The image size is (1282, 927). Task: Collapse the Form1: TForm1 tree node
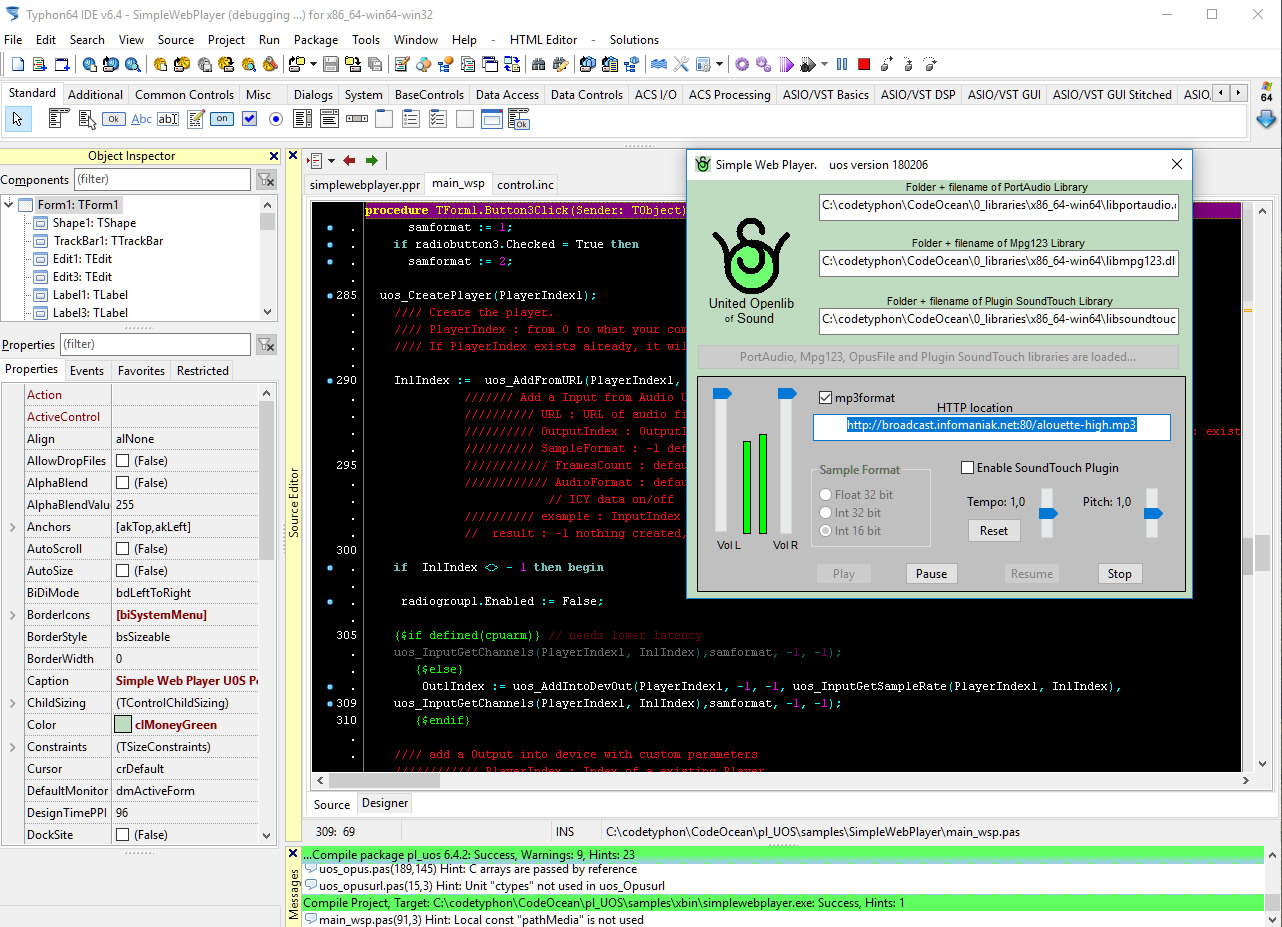10,205
